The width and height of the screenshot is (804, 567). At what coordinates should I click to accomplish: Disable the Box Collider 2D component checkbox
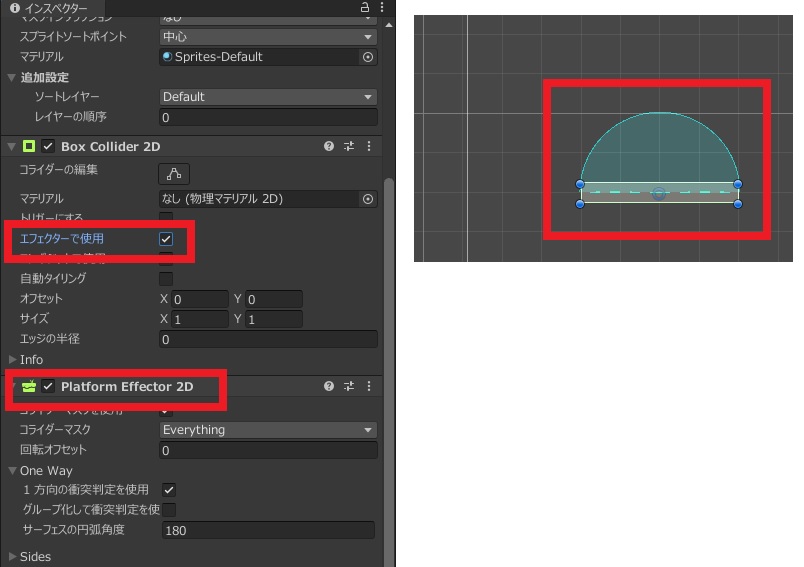pos(48,147)
